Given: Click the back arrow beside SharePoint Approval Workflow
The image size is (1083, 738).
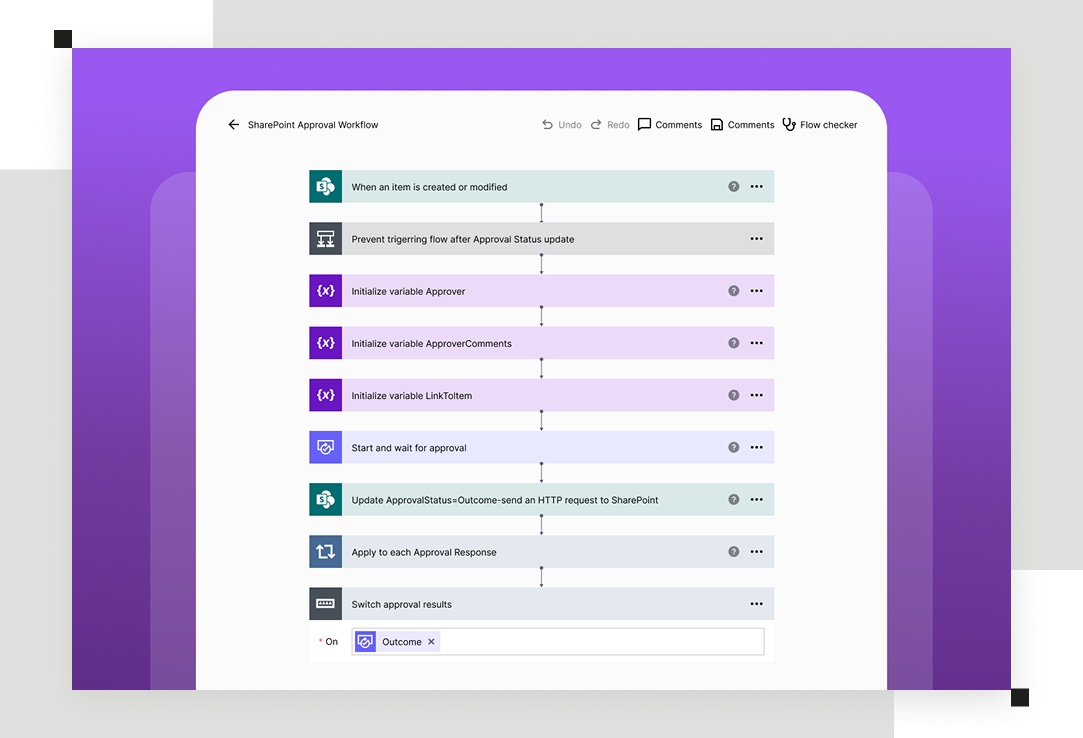Looking at the screenshot, I should pyautogui.click(x=234, y=125).
